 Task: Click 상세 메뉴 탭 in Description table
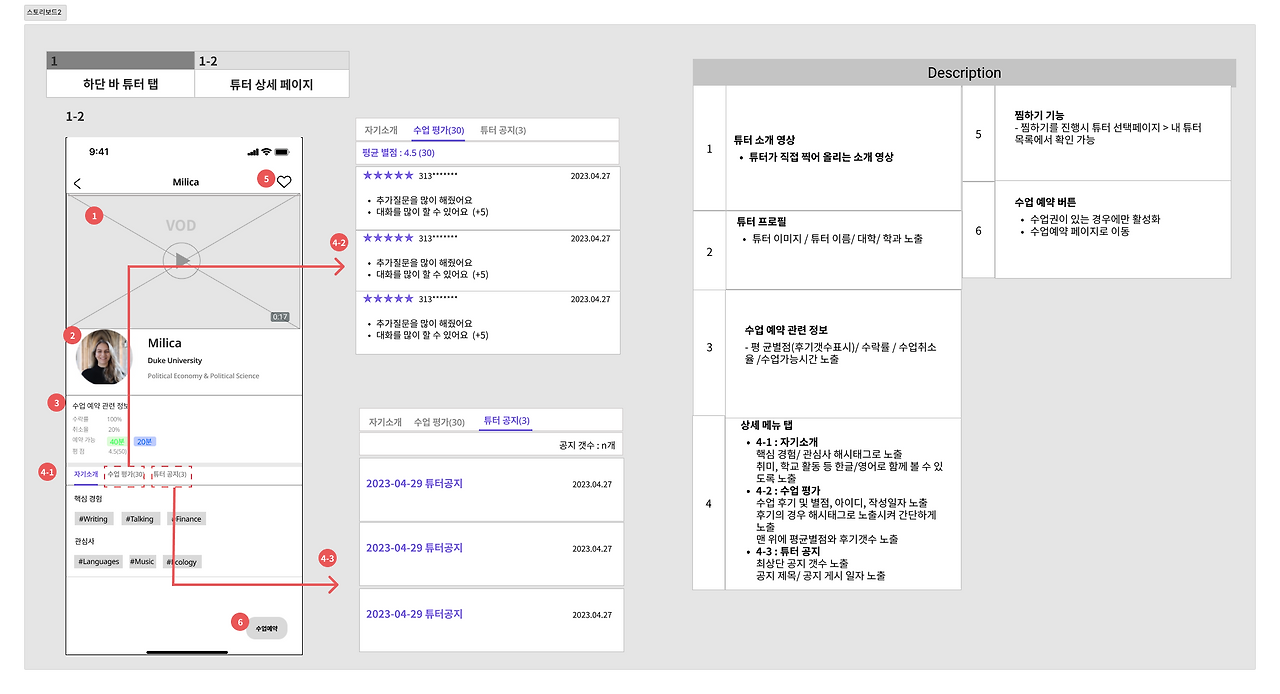click(x=767, y=425)
